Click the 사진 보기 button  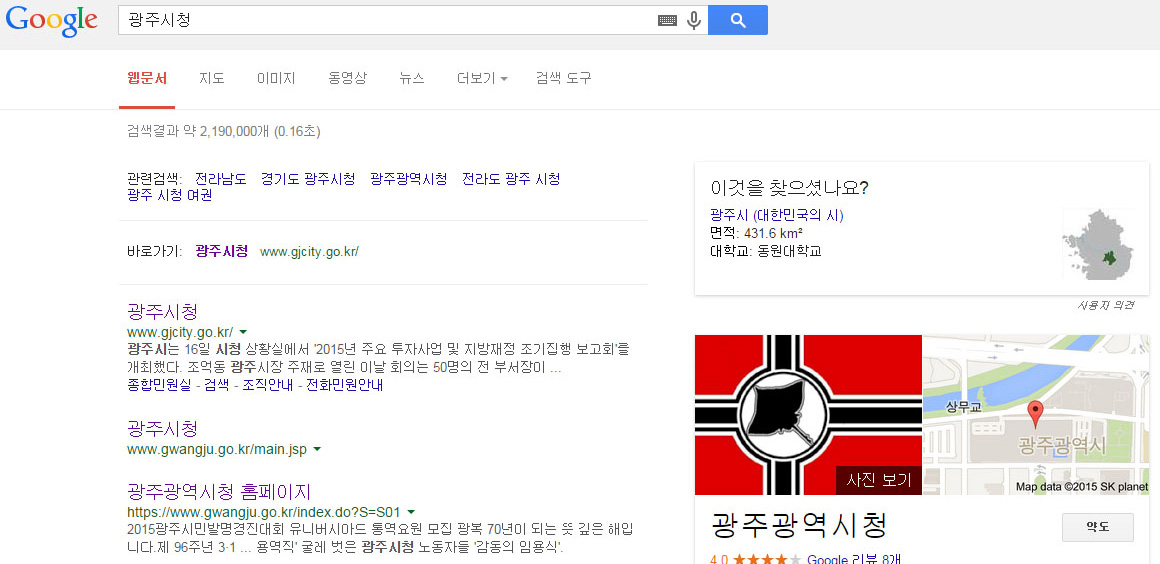[x=879, y=480]
